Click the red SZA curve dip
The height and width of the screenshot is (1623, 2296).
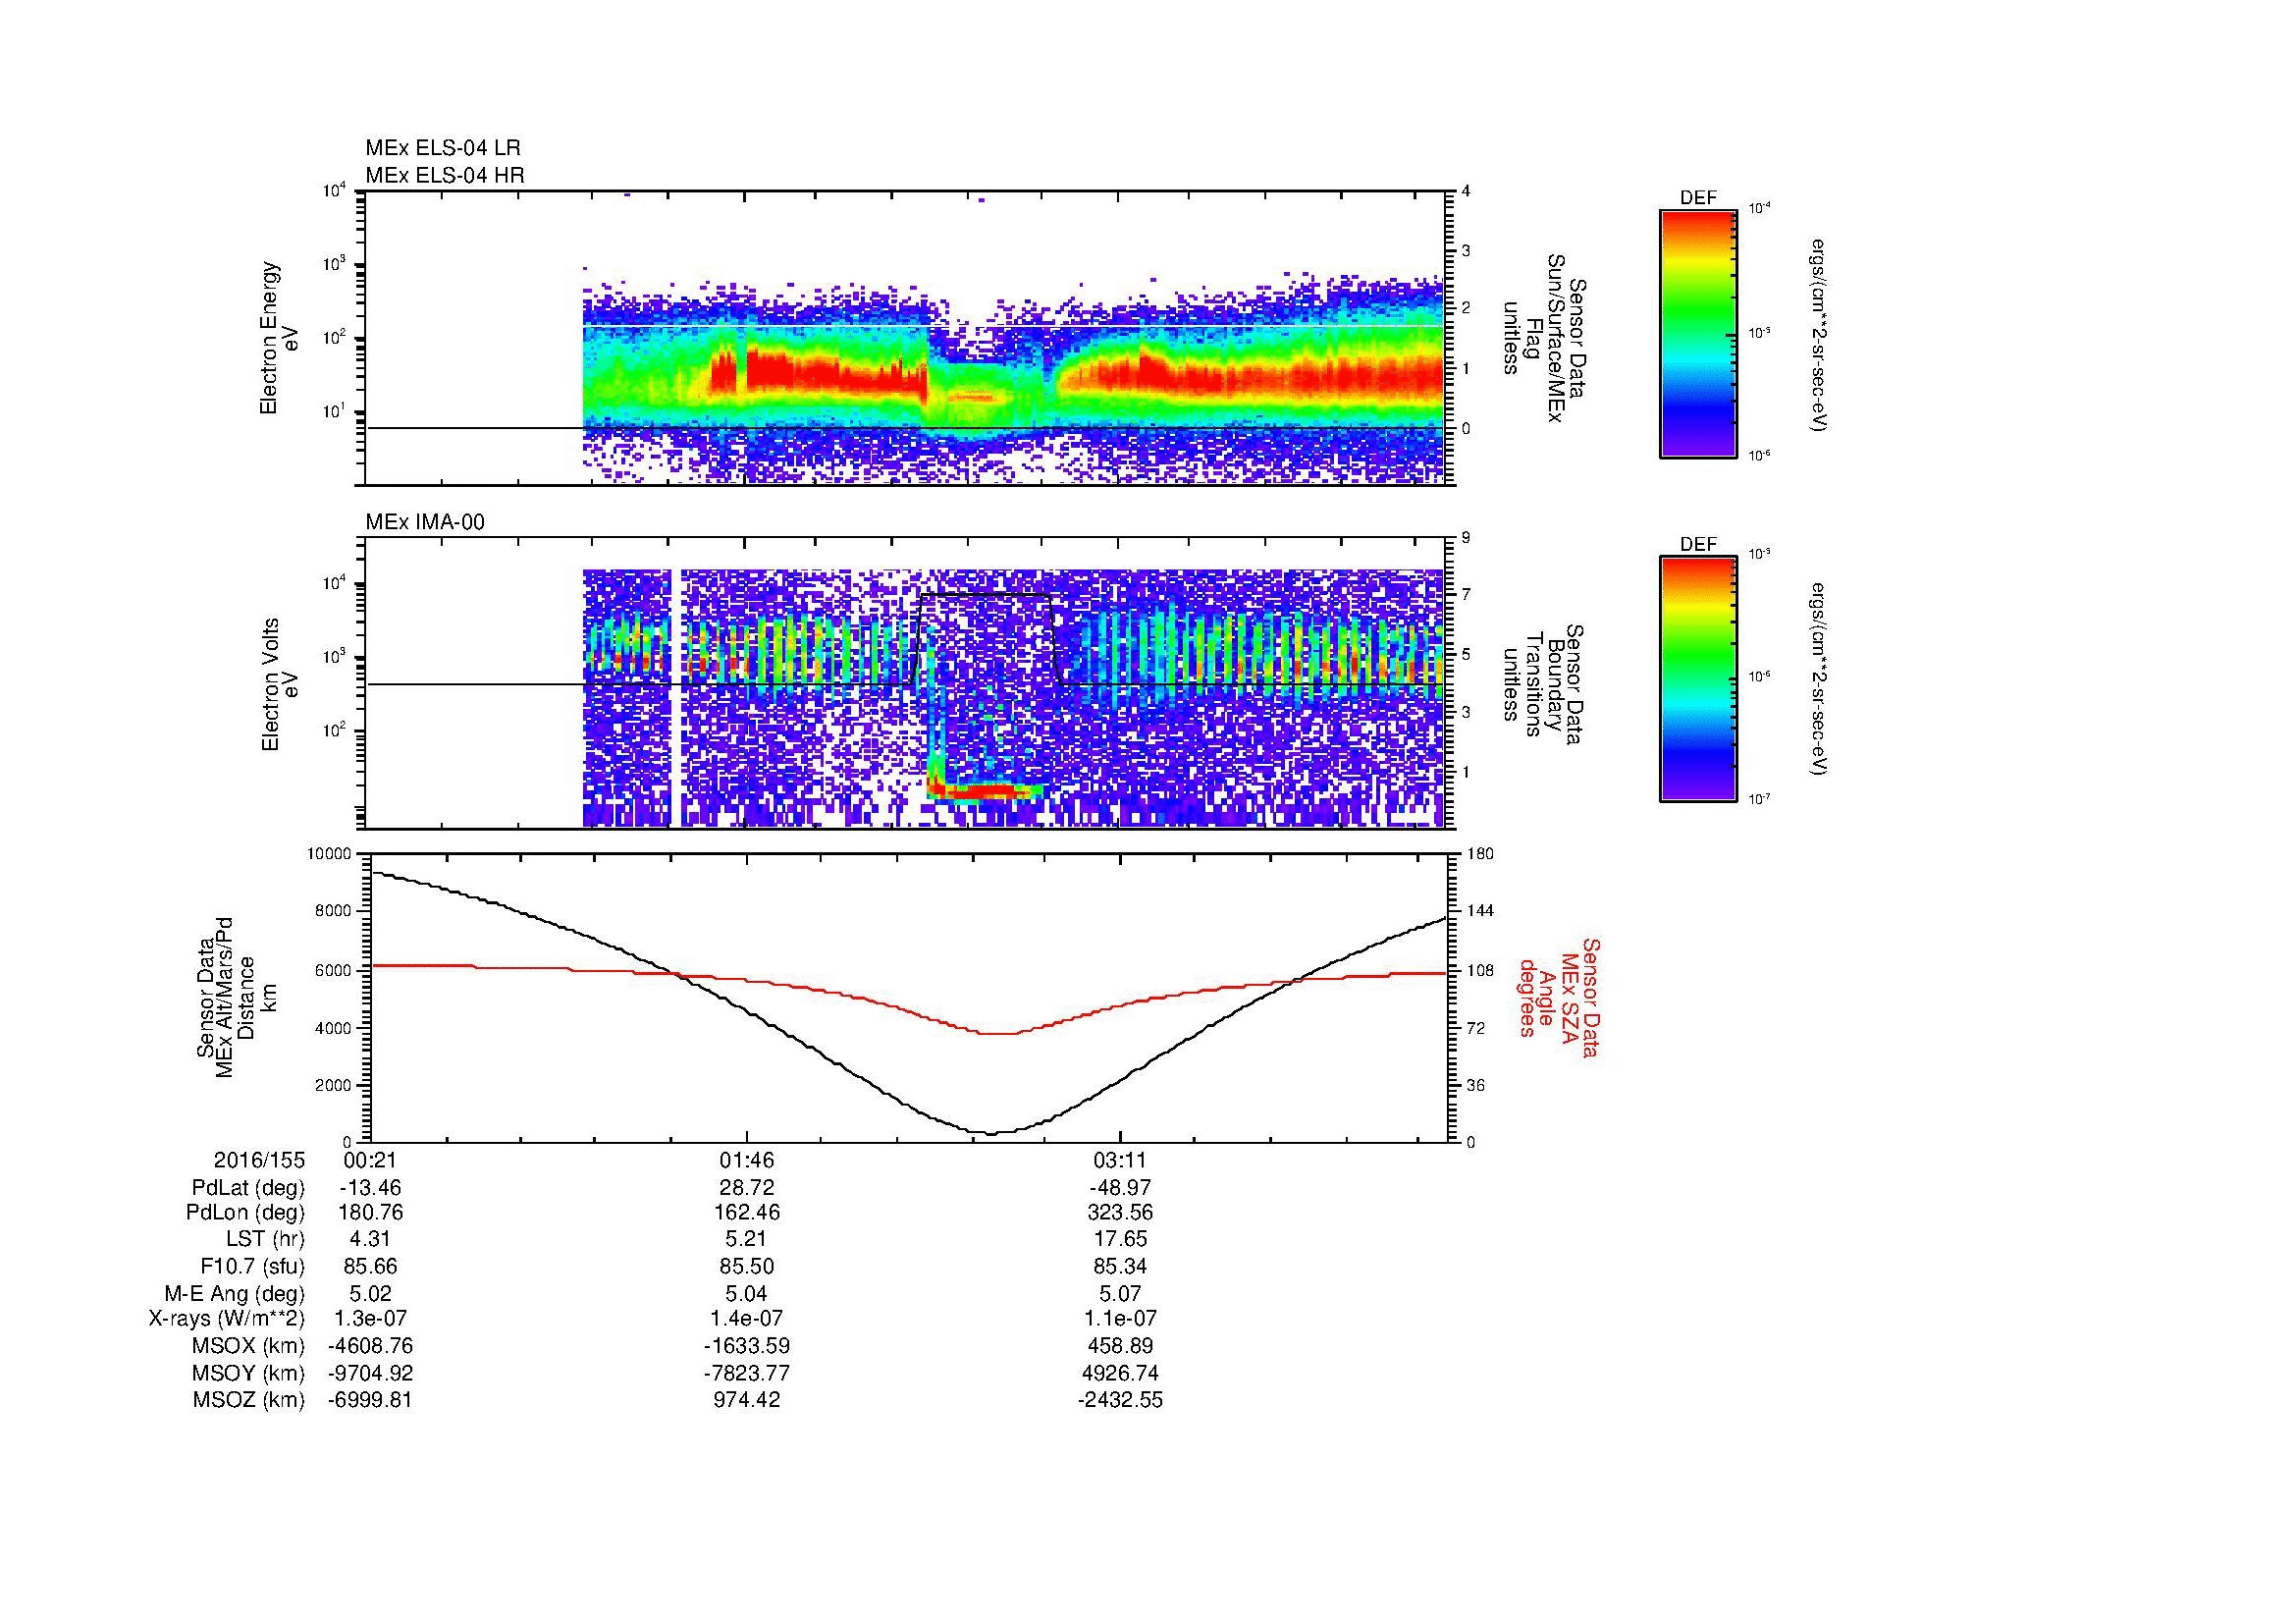point(997,1033)
